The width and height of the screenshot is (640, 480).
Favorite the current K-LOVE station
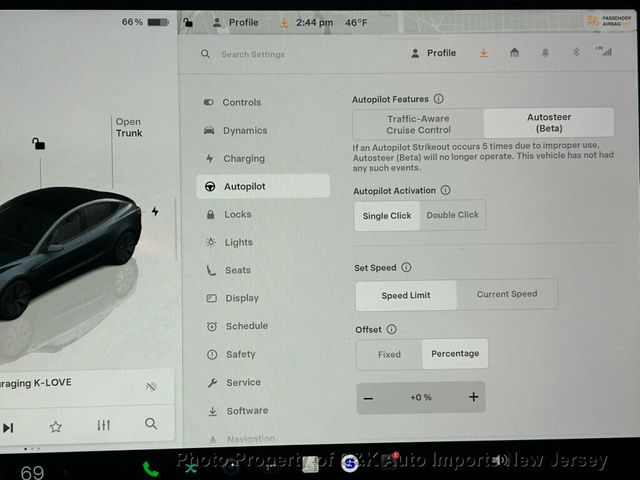coord(56,427)
